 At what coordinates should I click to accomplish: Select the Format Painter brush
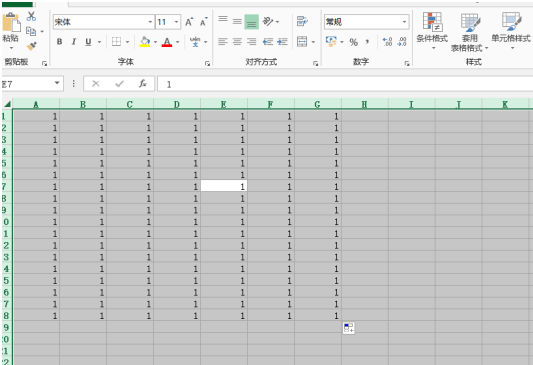(x=32, y=46)
